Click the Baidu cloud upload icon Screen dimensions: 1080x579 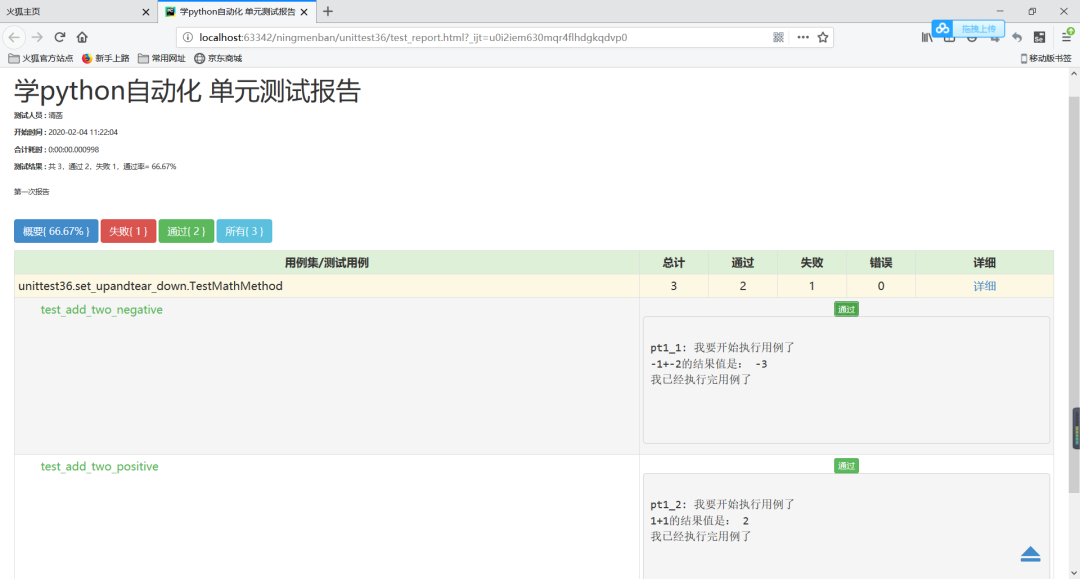943,28
